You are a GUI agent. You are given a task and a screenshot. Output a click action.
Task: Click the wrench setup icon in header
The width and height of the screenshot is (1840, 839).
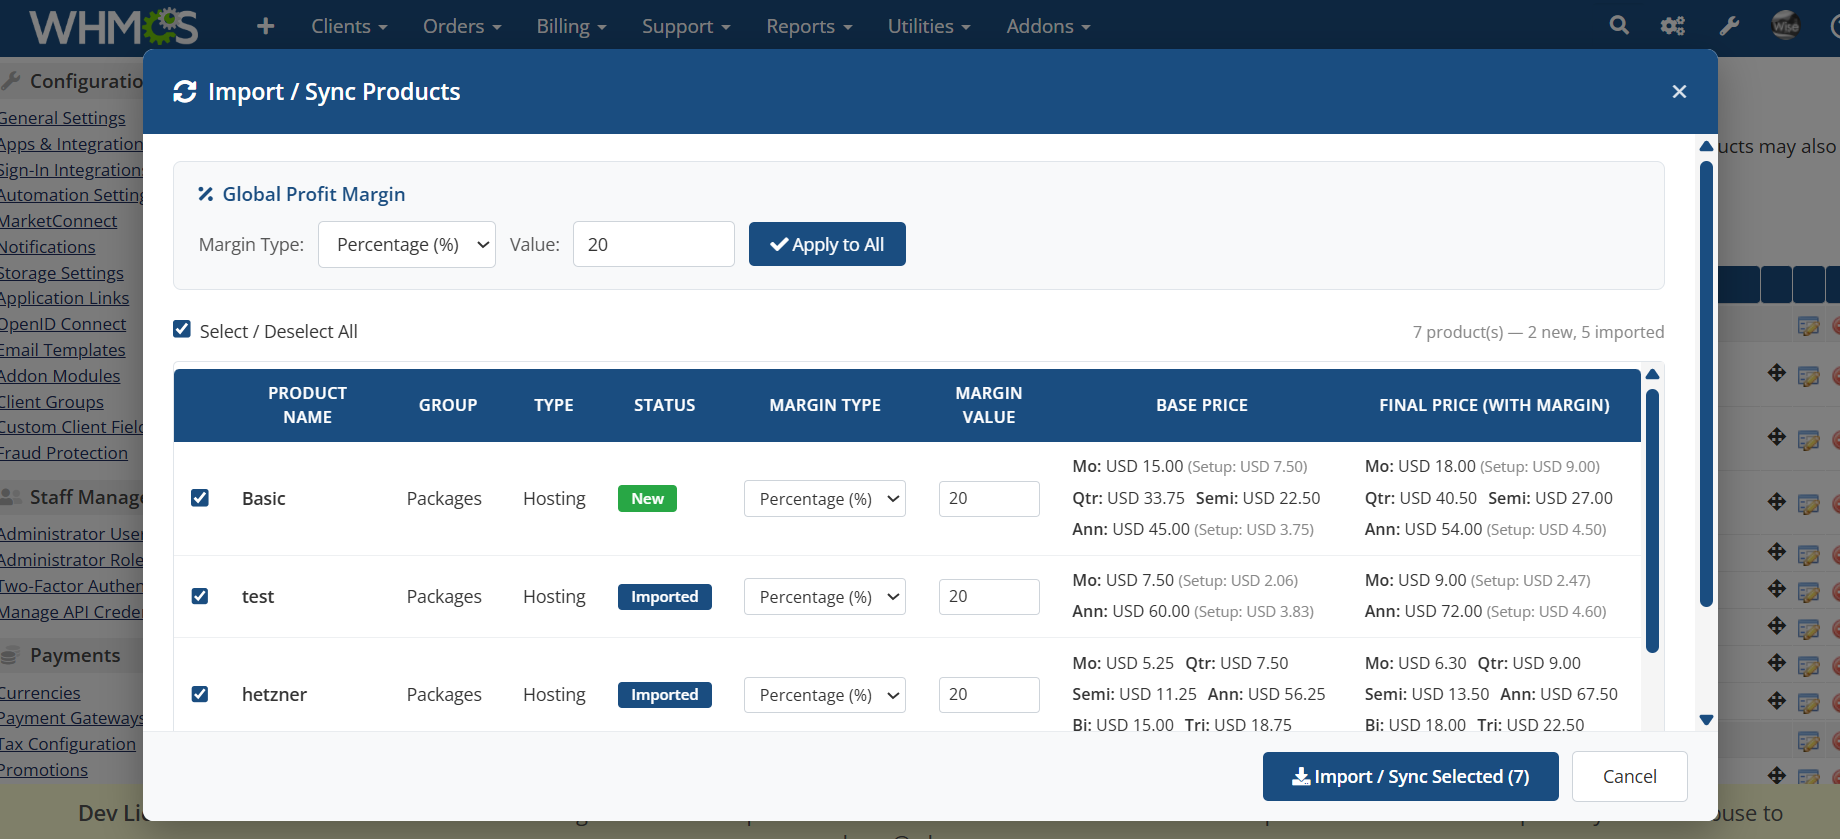1729,26
